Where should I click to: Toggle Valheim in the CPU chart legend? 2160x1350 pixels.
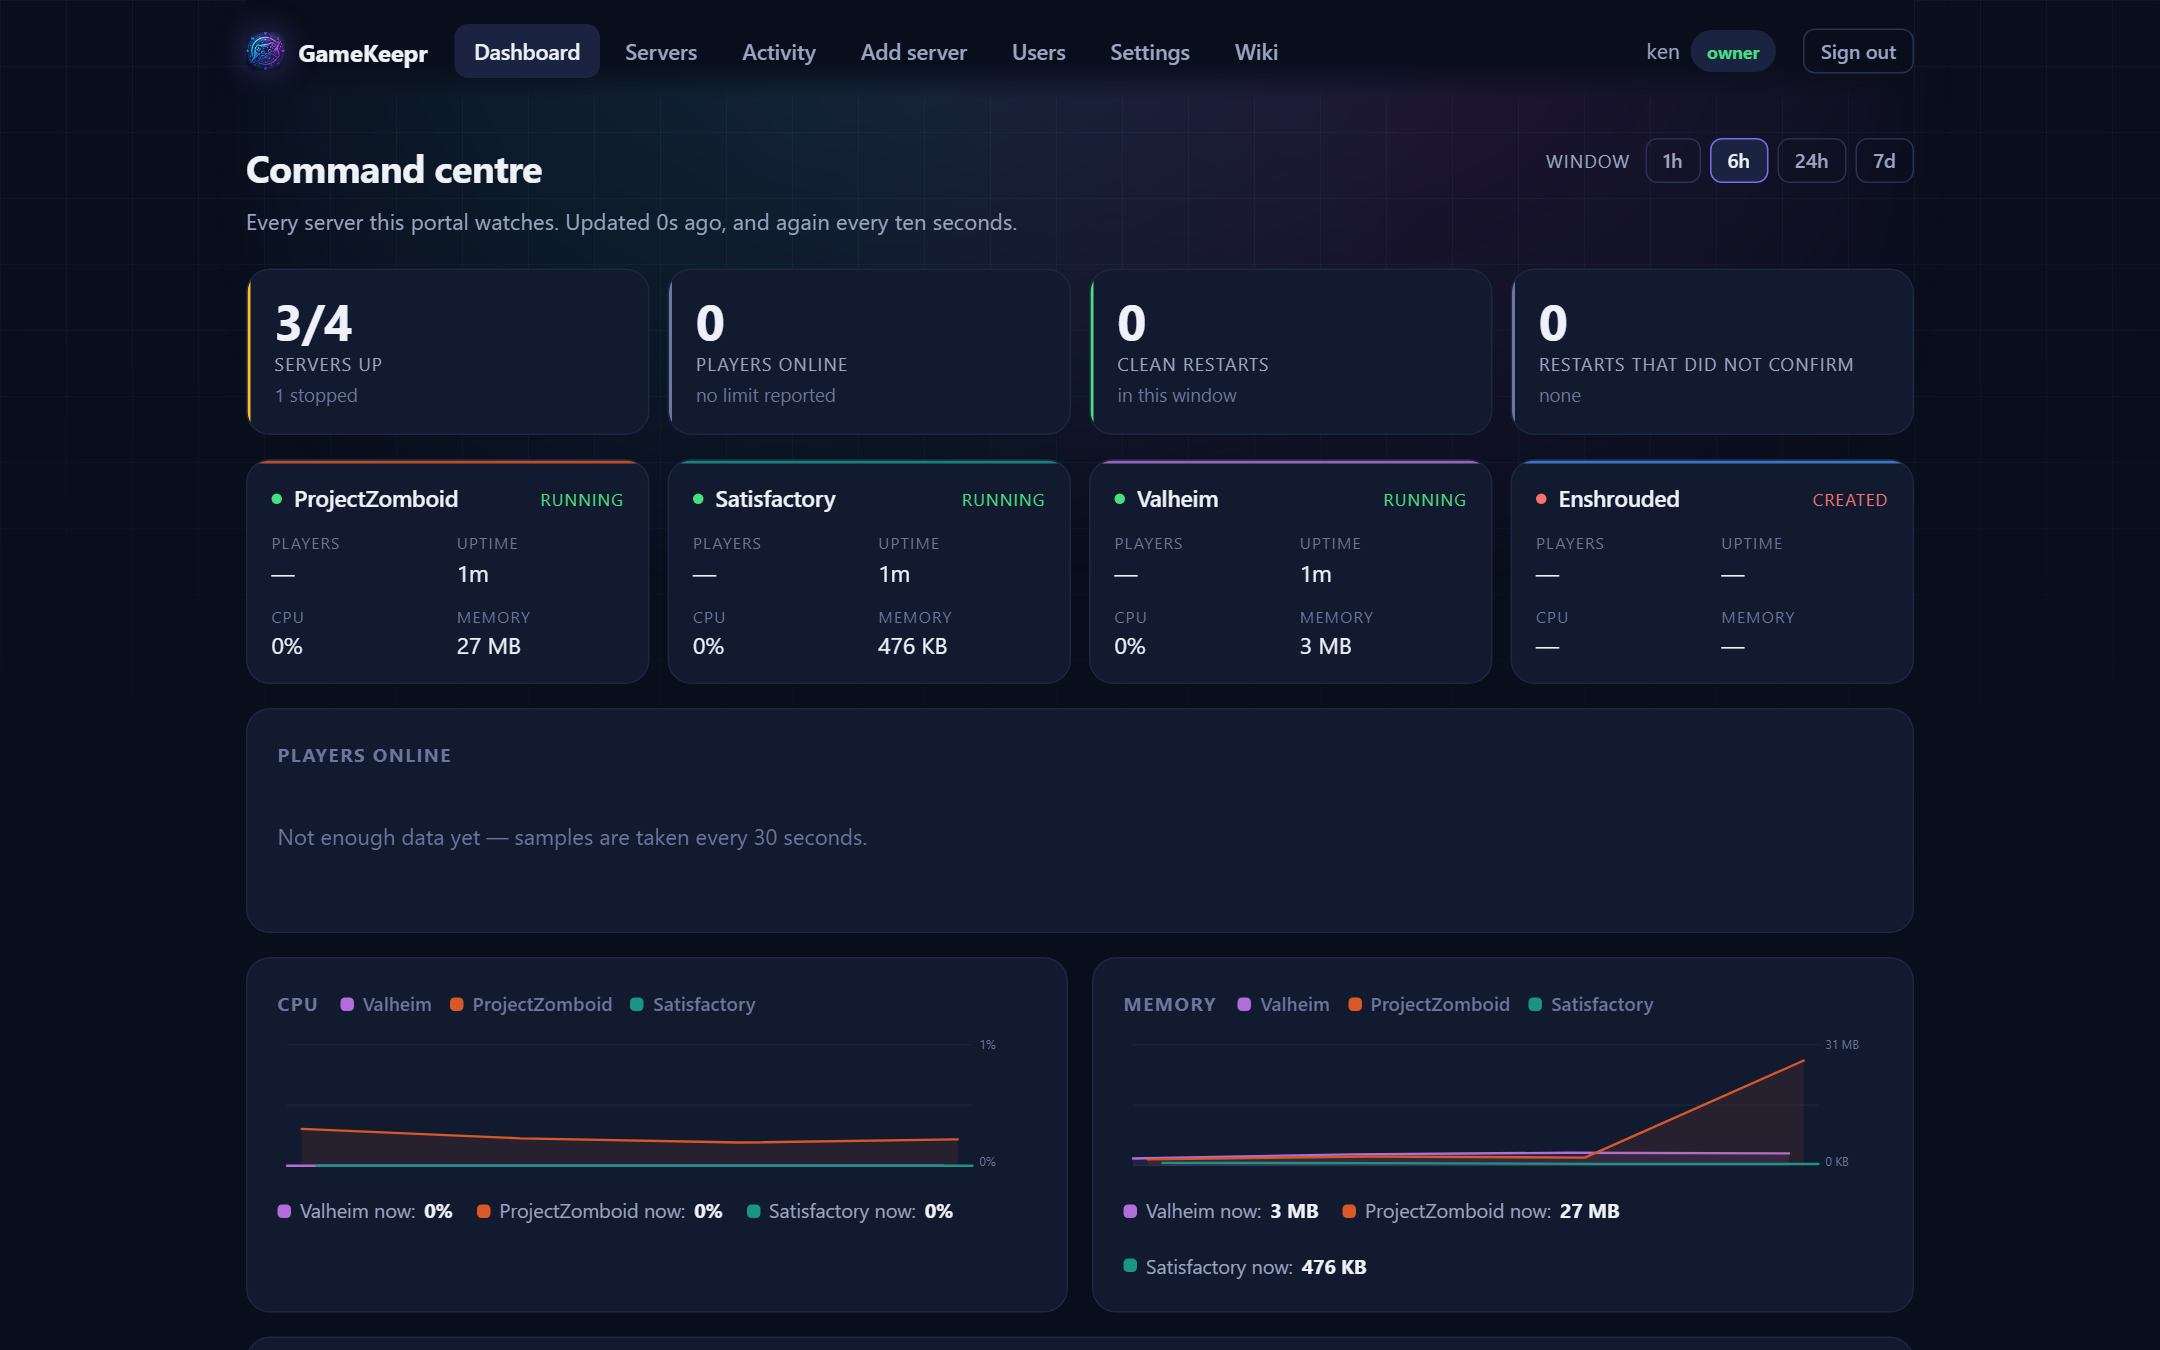coord(386,1004)
